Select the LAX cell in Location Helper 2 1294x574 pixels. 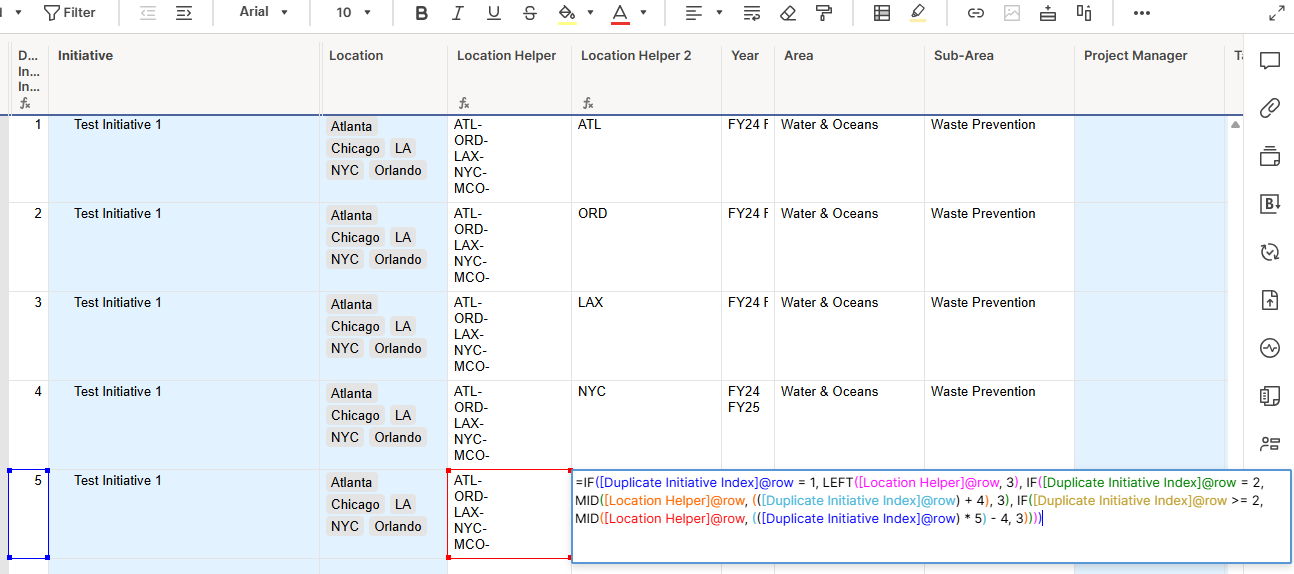647,336
